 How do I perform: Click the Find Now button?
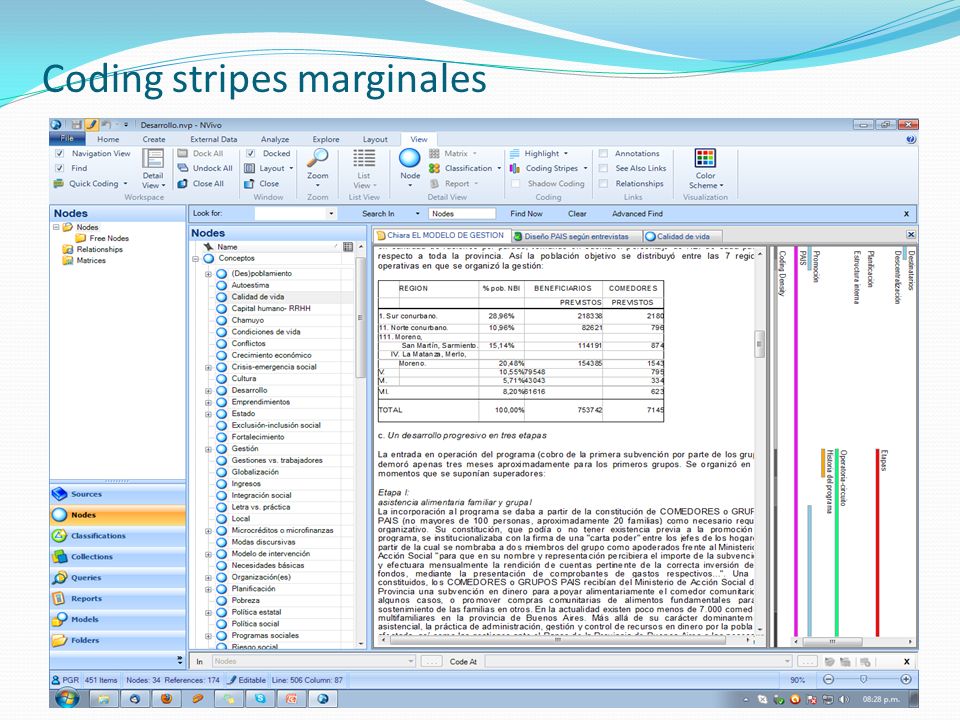pyautogui.click(x=527, y=214)
